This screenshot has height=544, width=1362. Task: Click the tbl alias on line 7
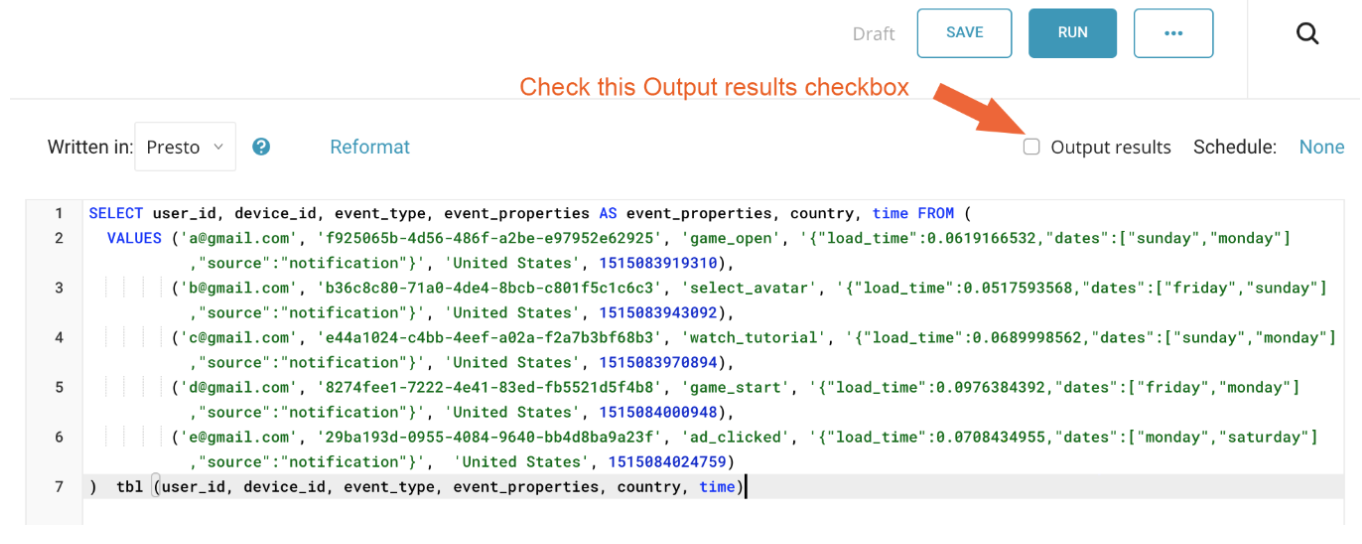[x=129, y=487]
